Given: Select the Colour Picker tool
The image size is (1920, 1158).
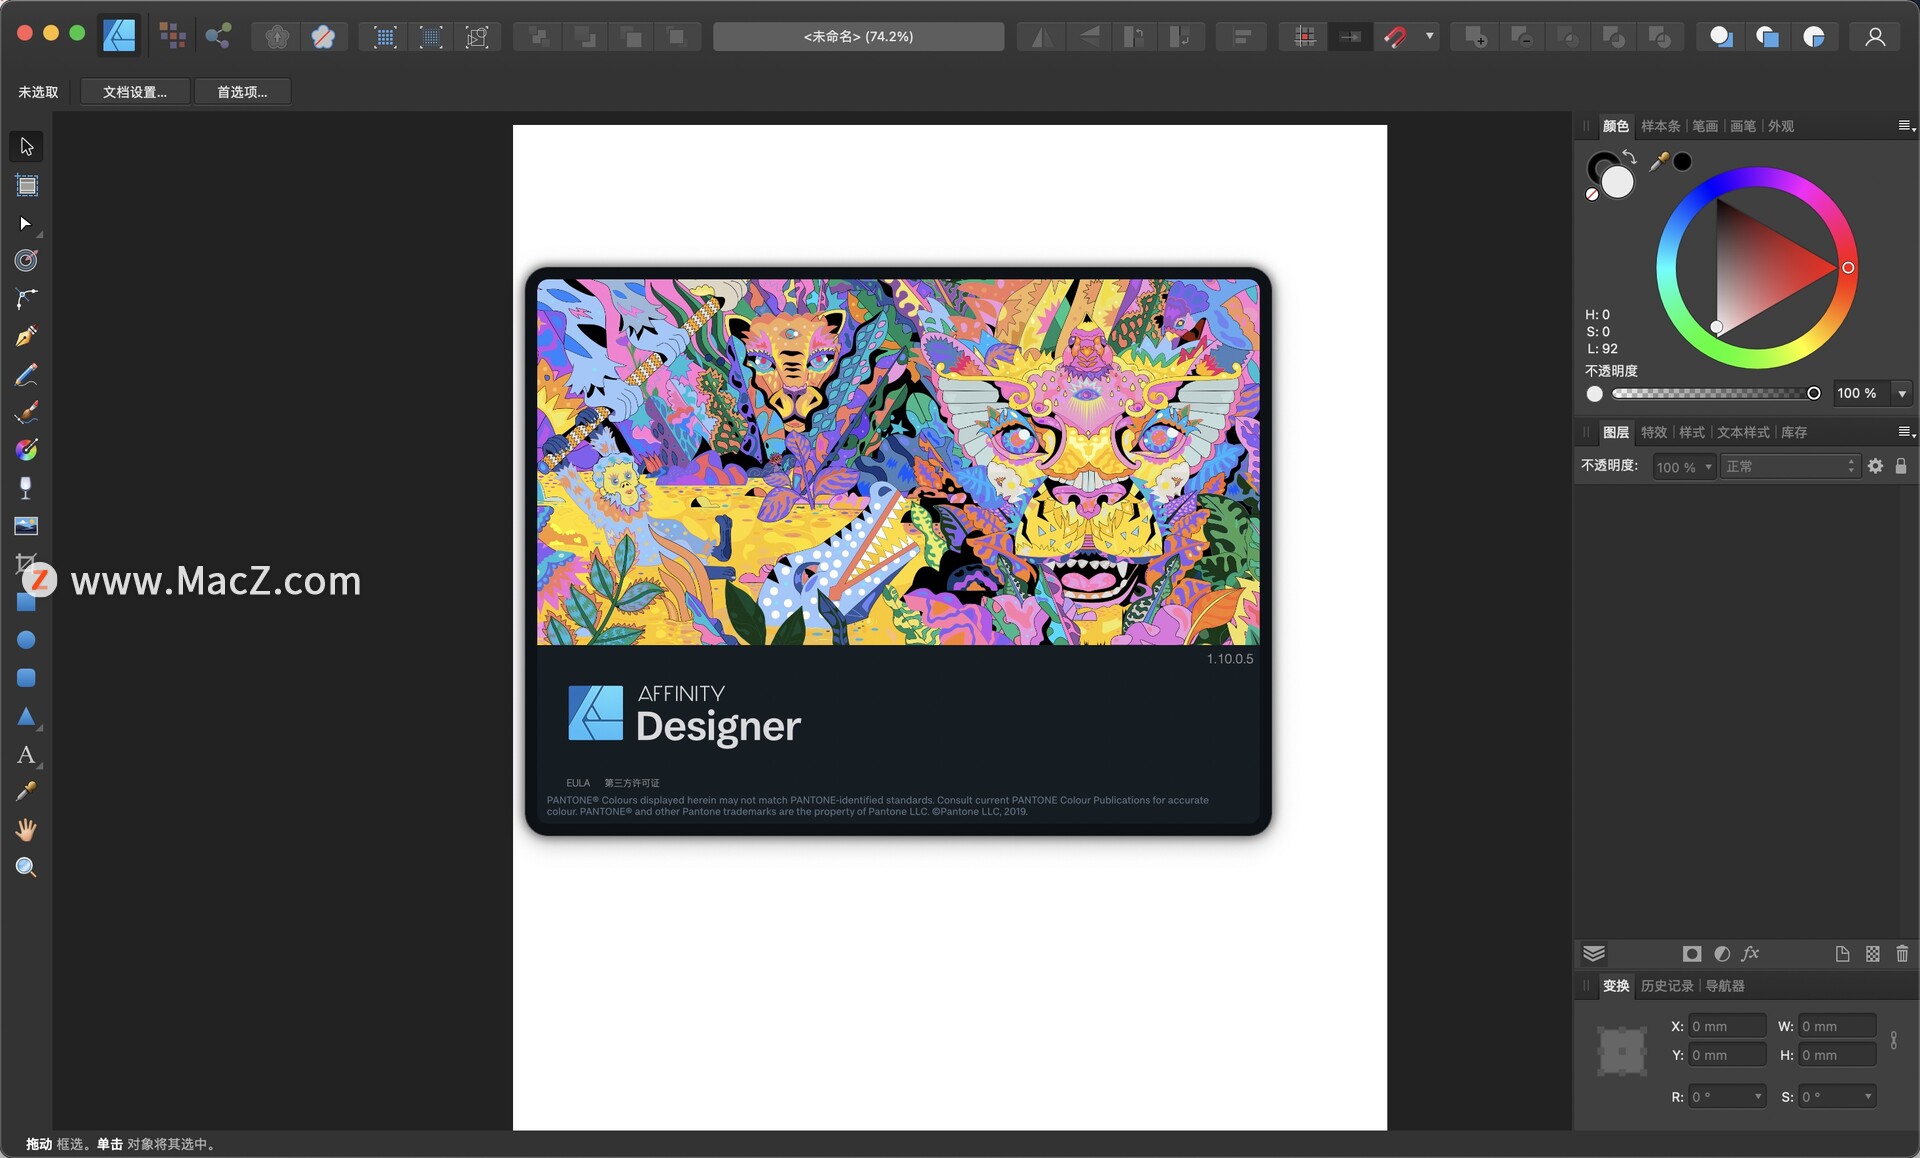Looking at the screenshot, I should pos(27,792).
